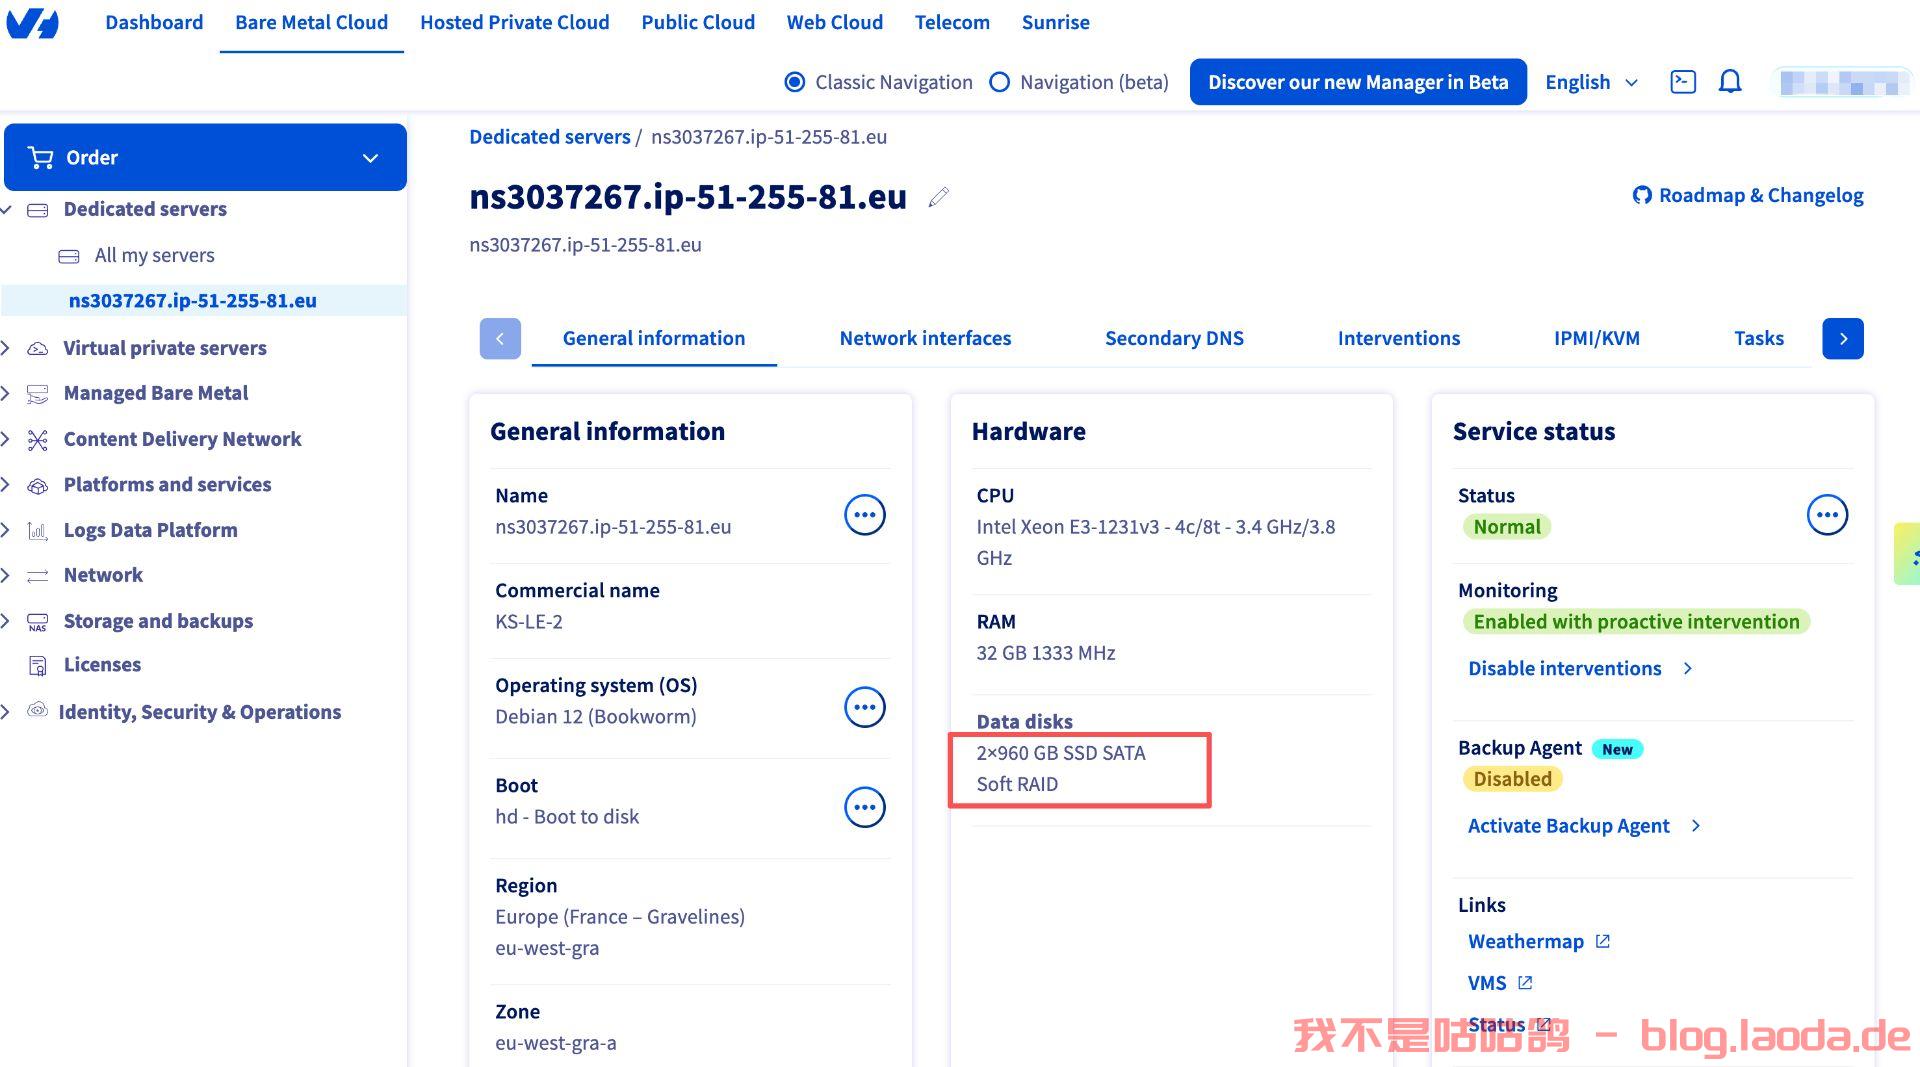Viewport: 1920px width, 1067px height.
Task: Click the Managed Bare Metal icon
Action: (x=37, y=394)
